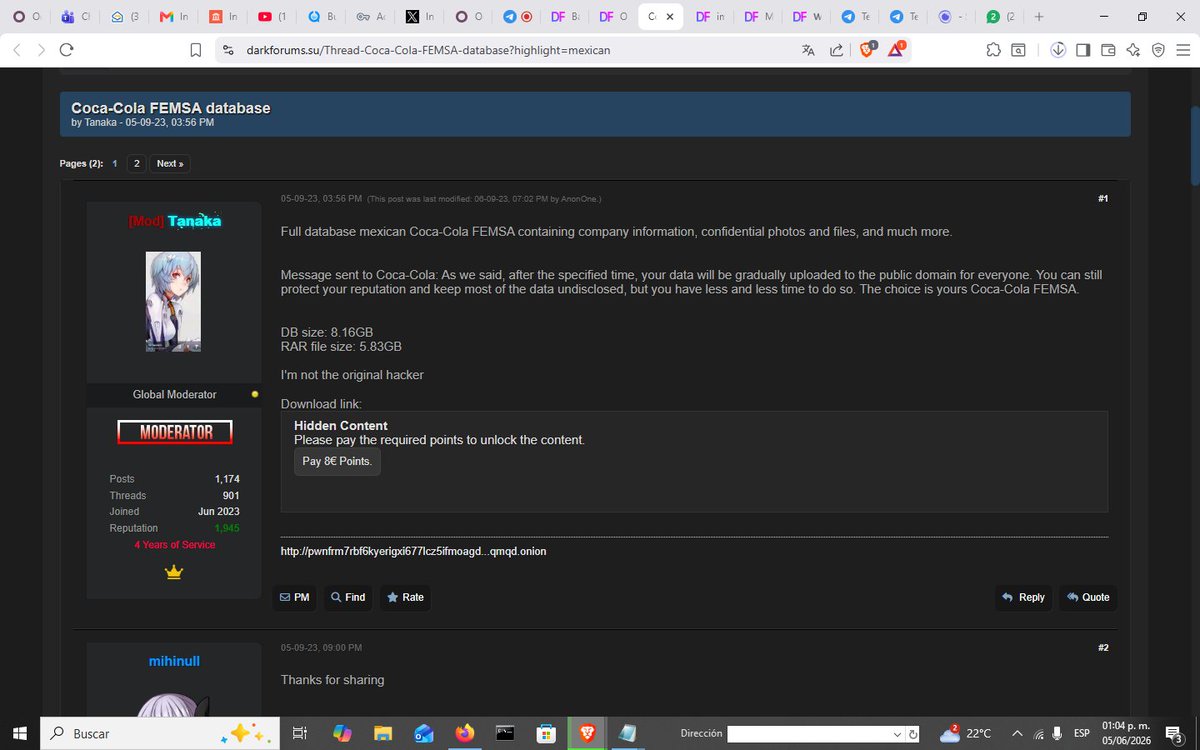Open Firefox from the taskbar
The height and width of the screenshot is (750, 1200).
pyautogui.click(x=464, y=733)
